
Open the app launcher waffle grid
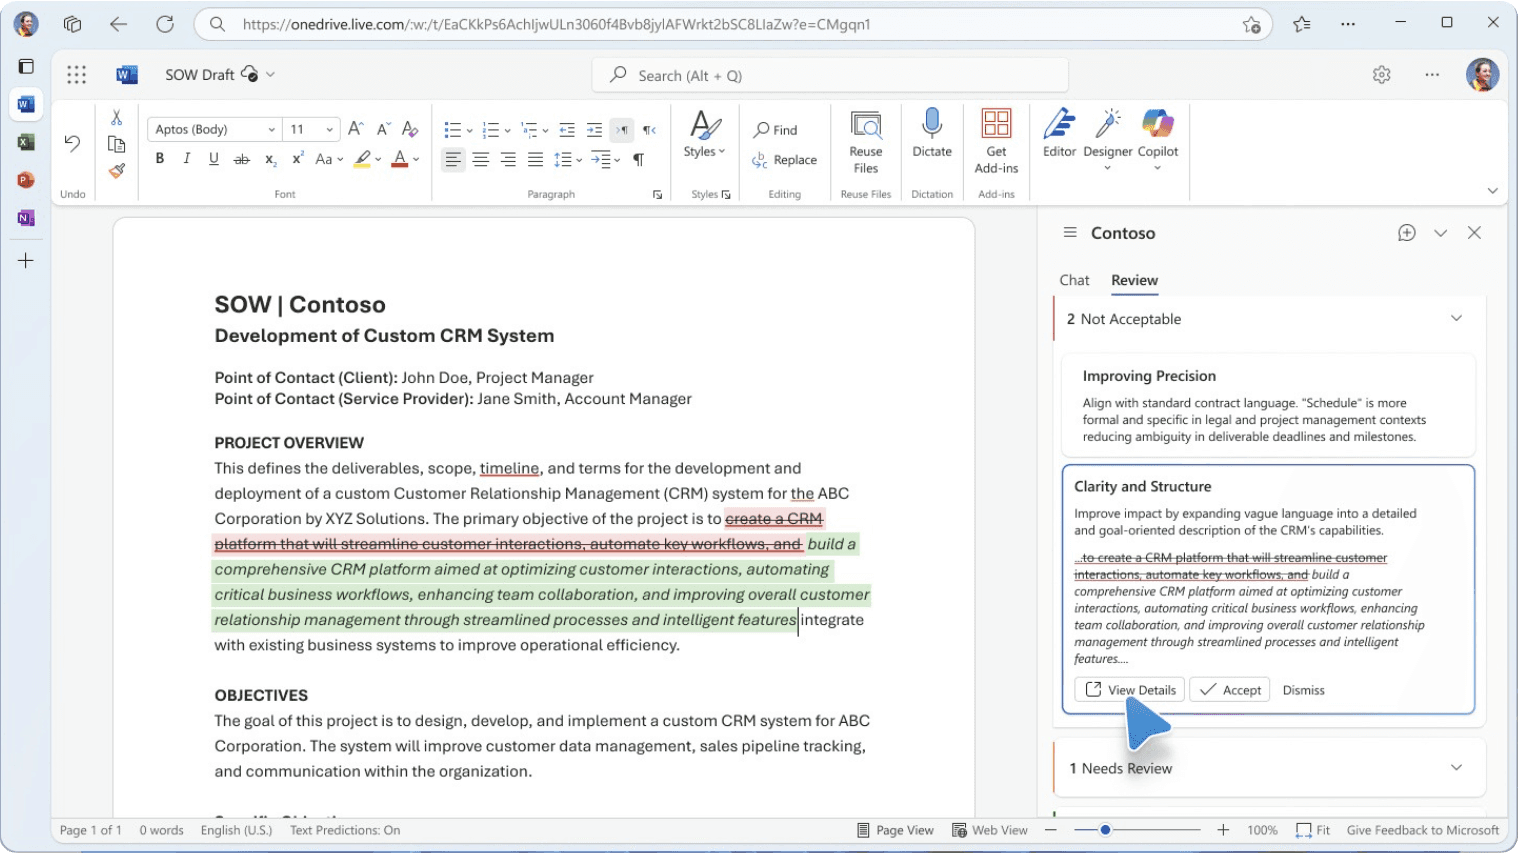(x=77, y=75)
